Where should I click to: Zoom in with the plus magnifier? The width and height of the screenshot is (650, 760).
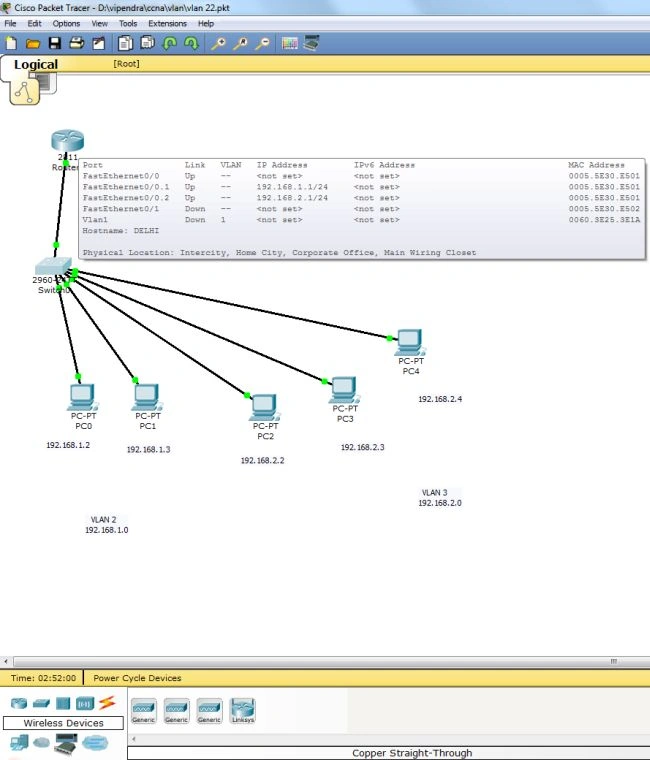[x=218, y=44]
